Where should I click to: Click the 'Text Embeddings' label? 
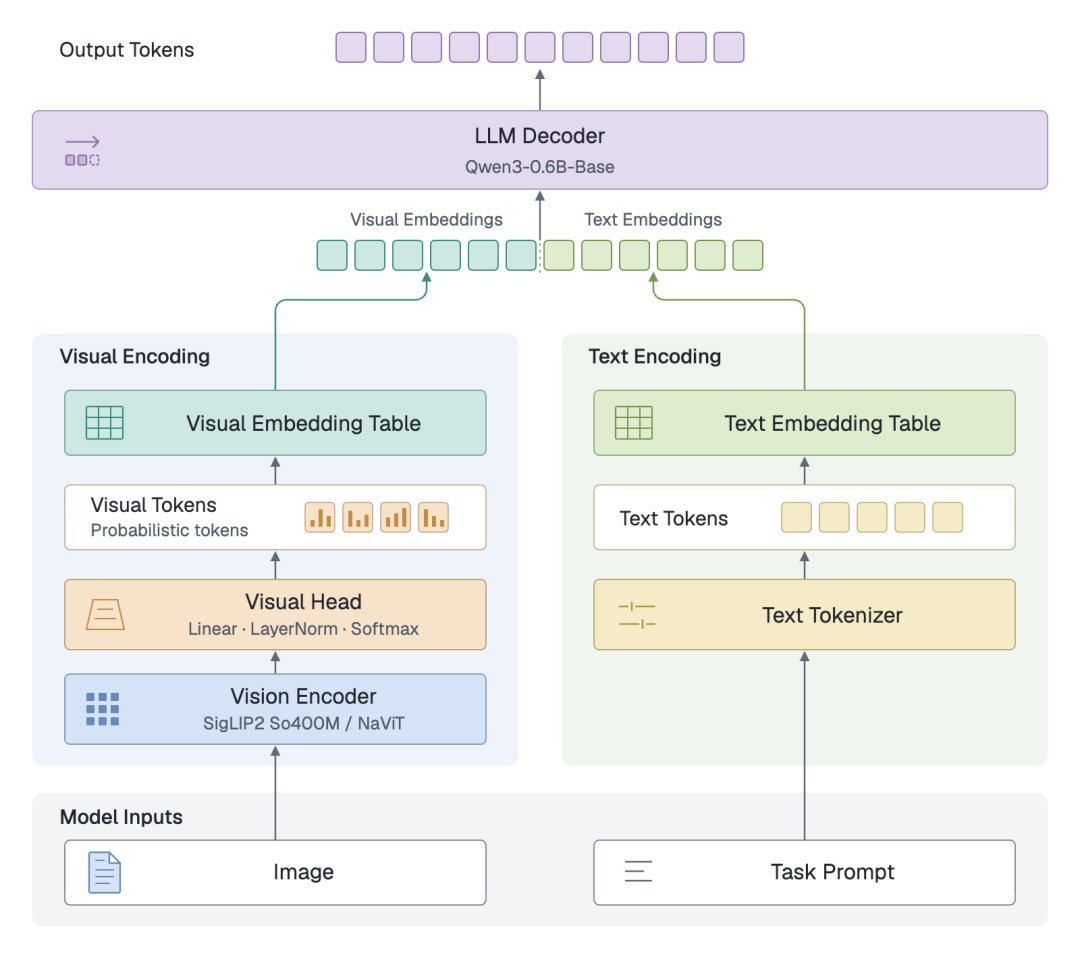tap(653, 219)
